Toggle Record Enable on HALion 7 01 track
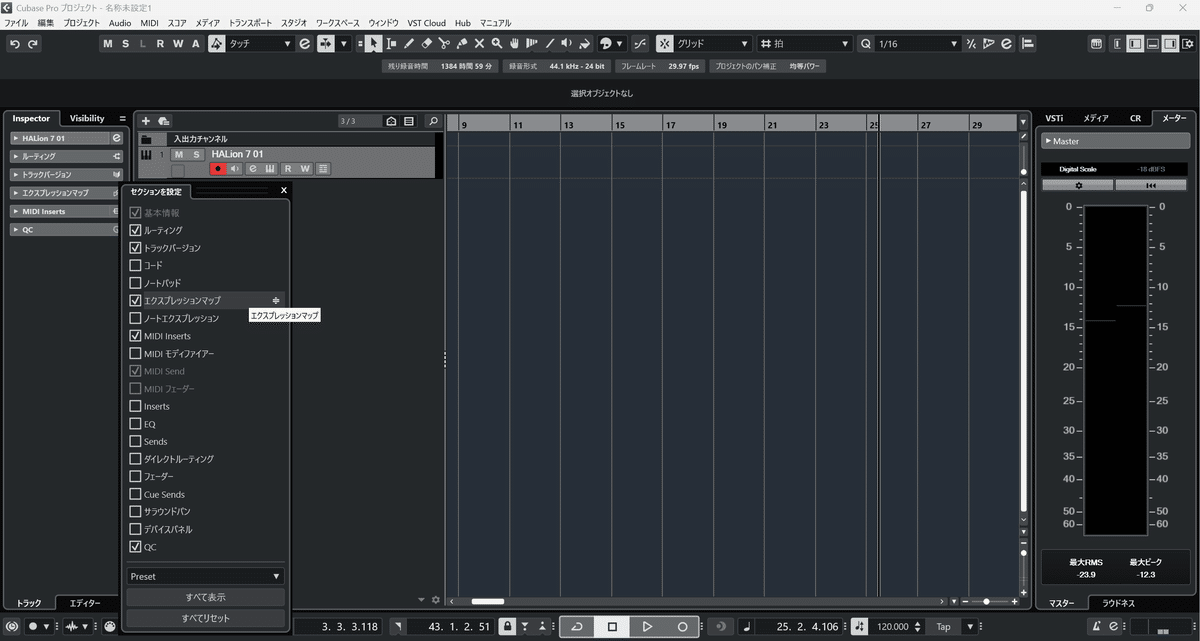Viewport: 1200px width, 641px height. (x=217, y=169)
